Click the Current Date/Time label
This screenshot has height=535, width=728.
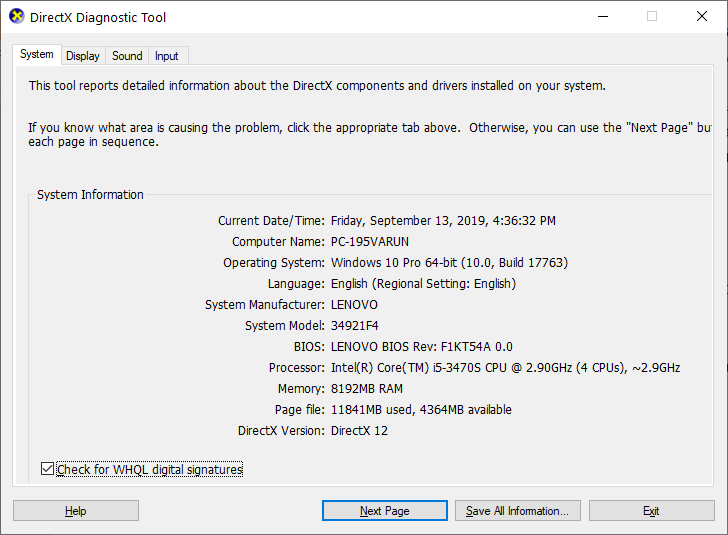click(x=272, y=221)
